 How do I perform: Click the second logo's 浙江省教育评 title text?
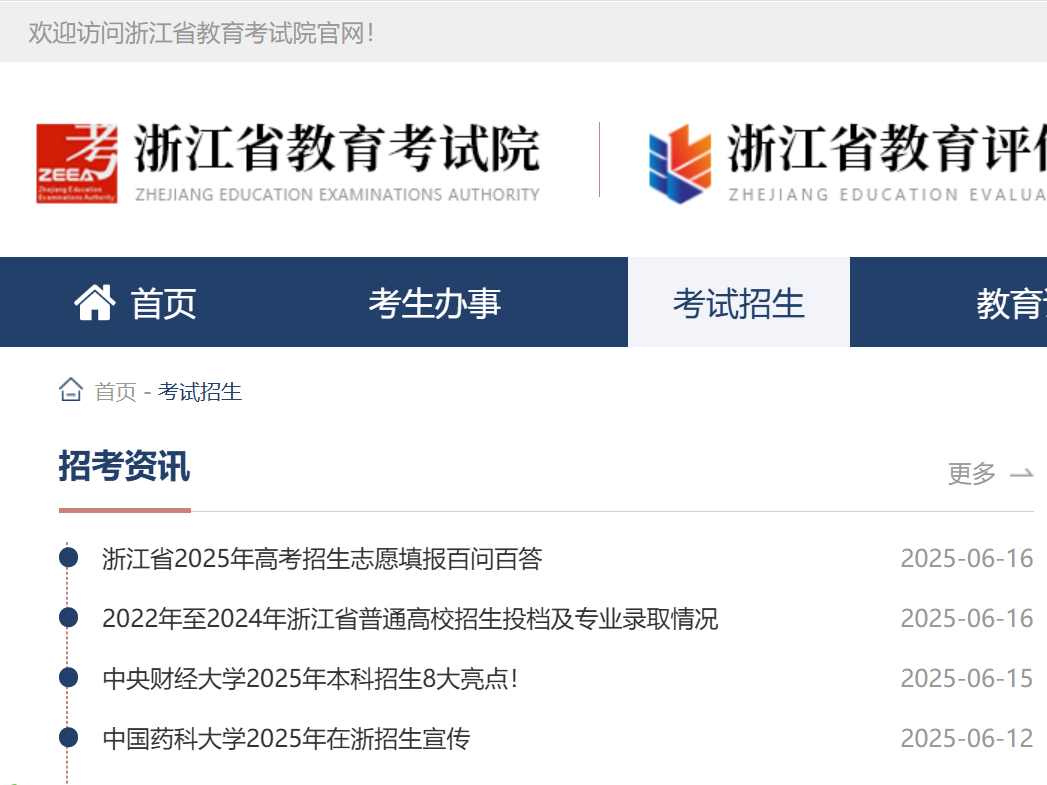tap(887, 148)
